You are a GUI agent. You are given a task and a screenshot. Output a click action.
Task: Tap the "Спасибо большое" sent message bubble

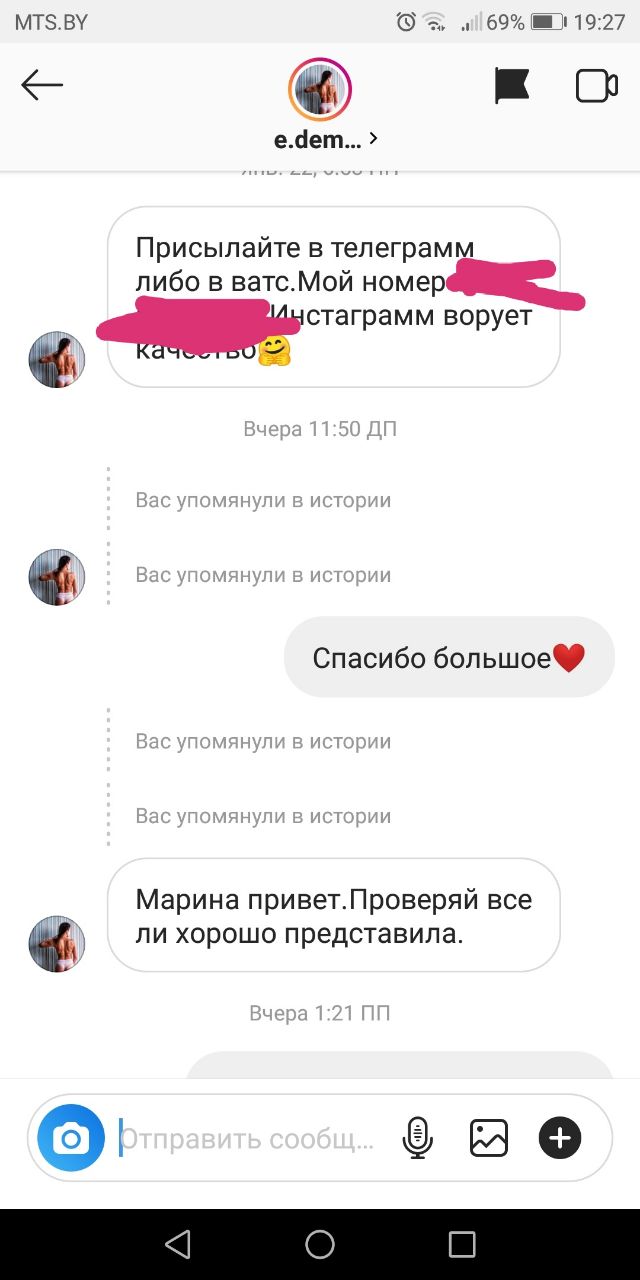[x=449, y=657]
